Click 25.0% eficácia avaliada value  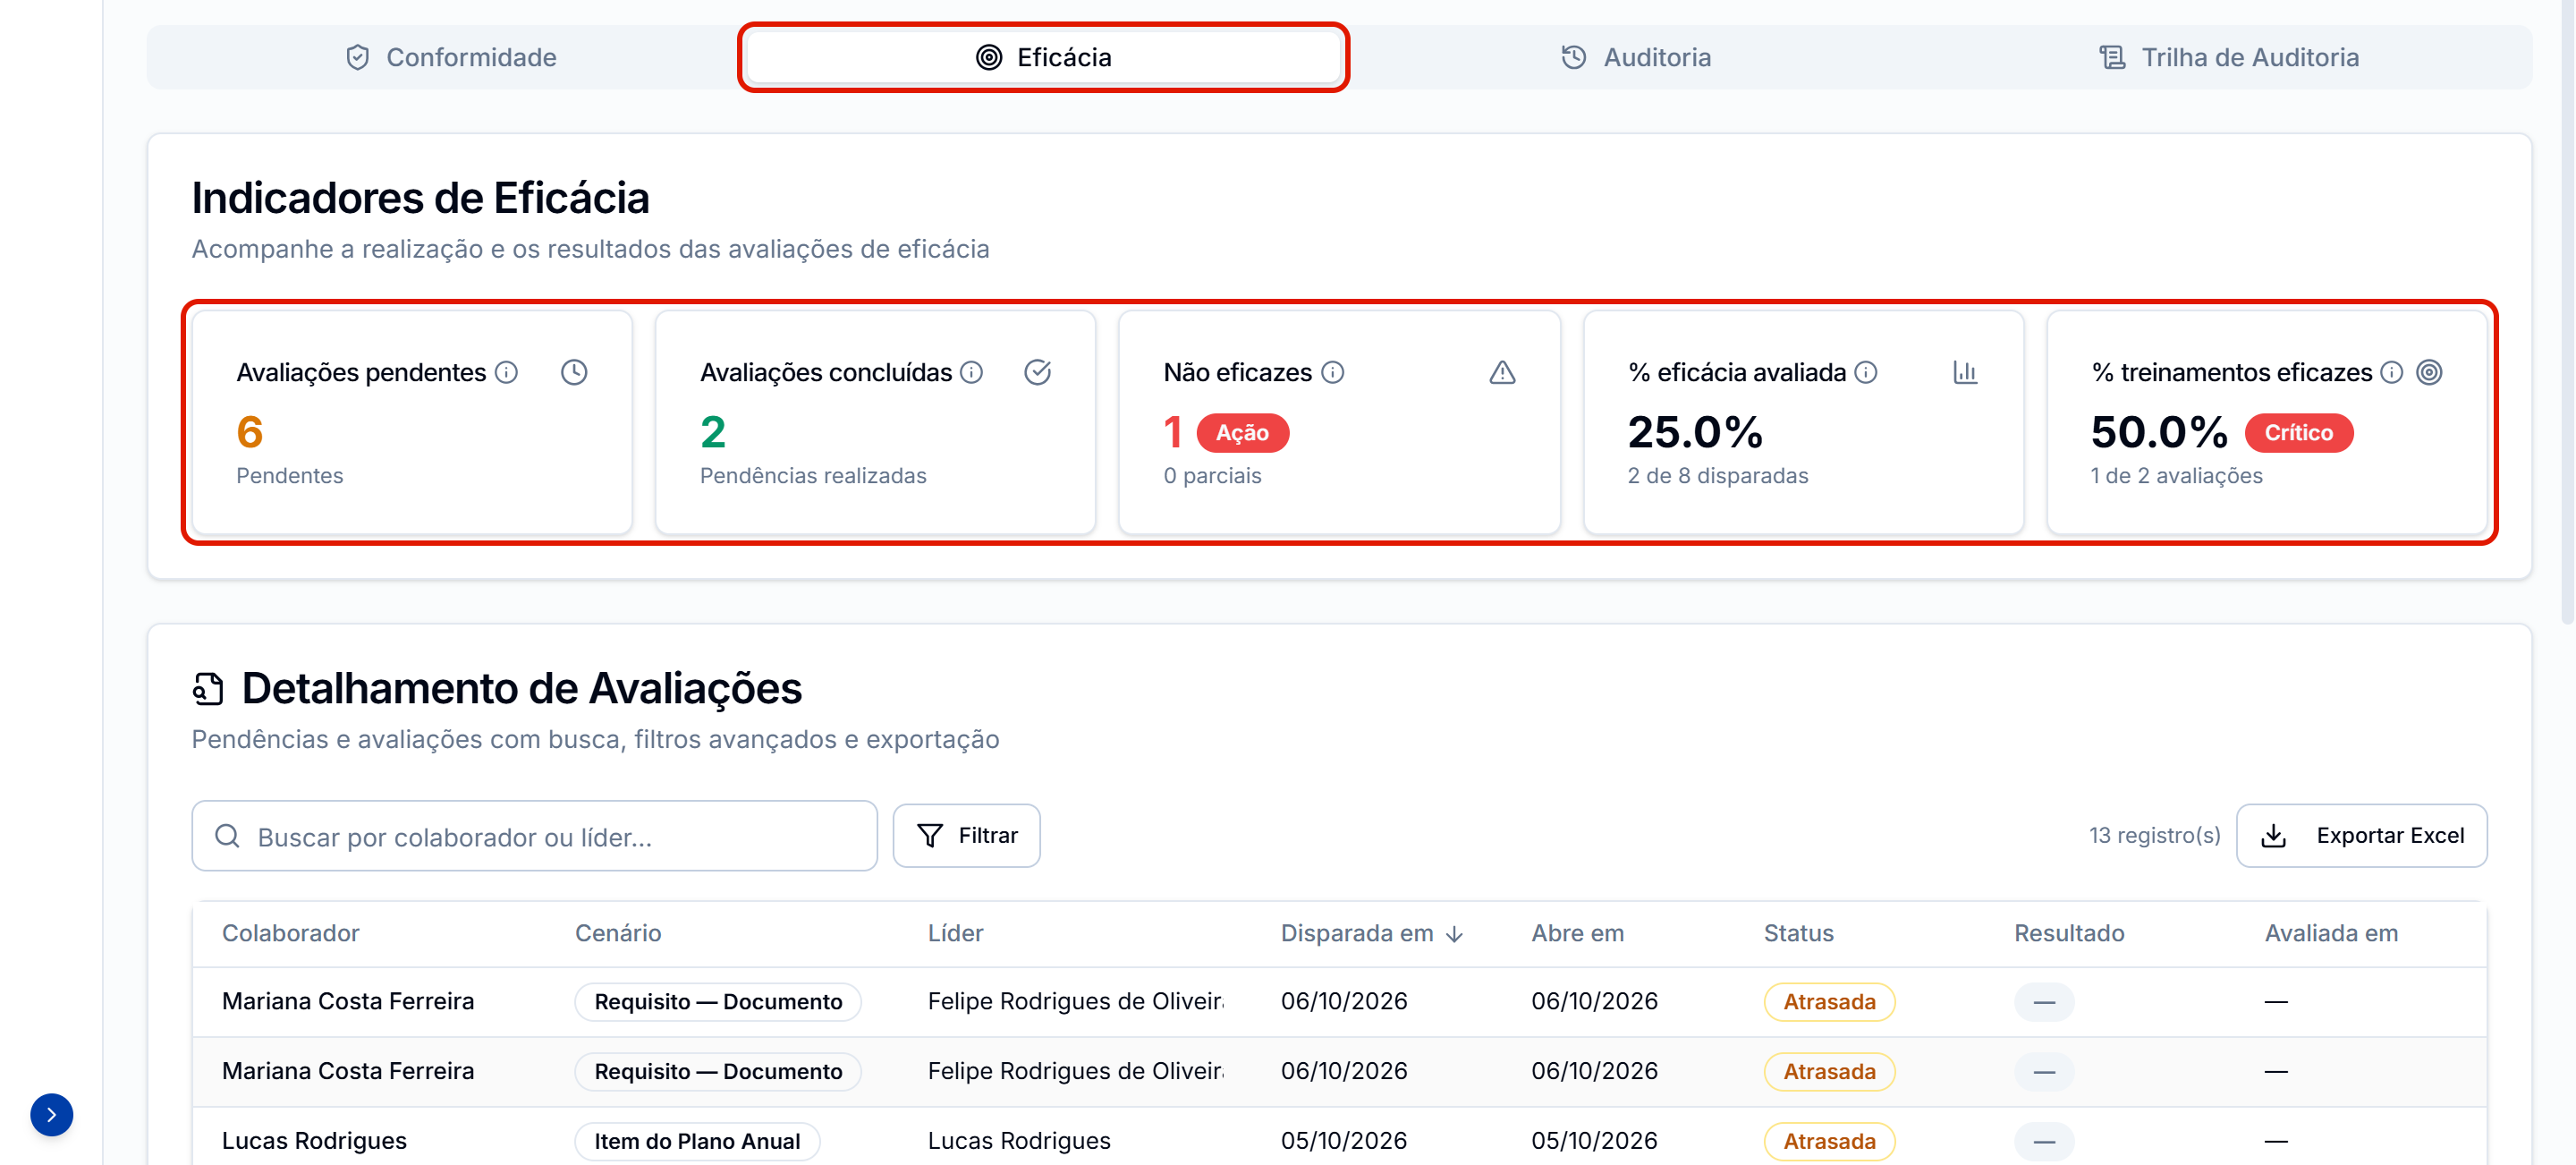(x=1695, y=432)
